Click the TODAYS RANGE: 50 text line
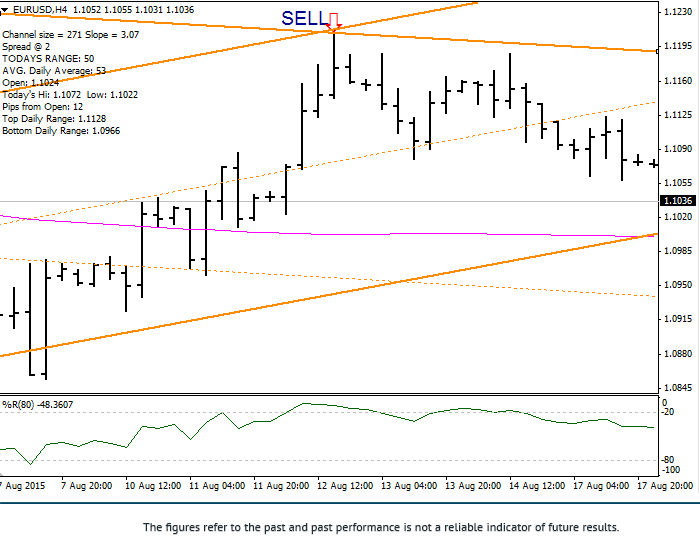This screenshot has height=552, width=700. coord(48,59)
